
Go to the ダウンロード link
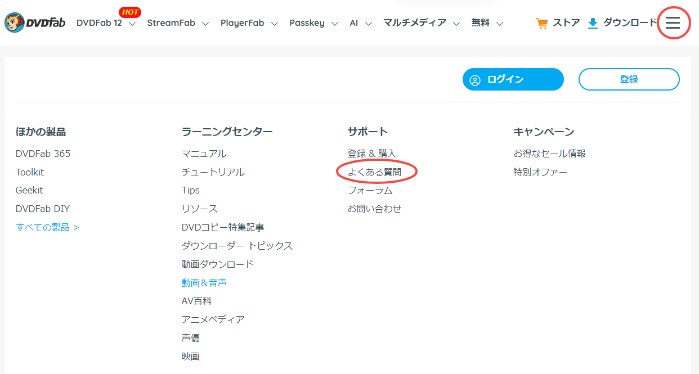tap(630, 23)
